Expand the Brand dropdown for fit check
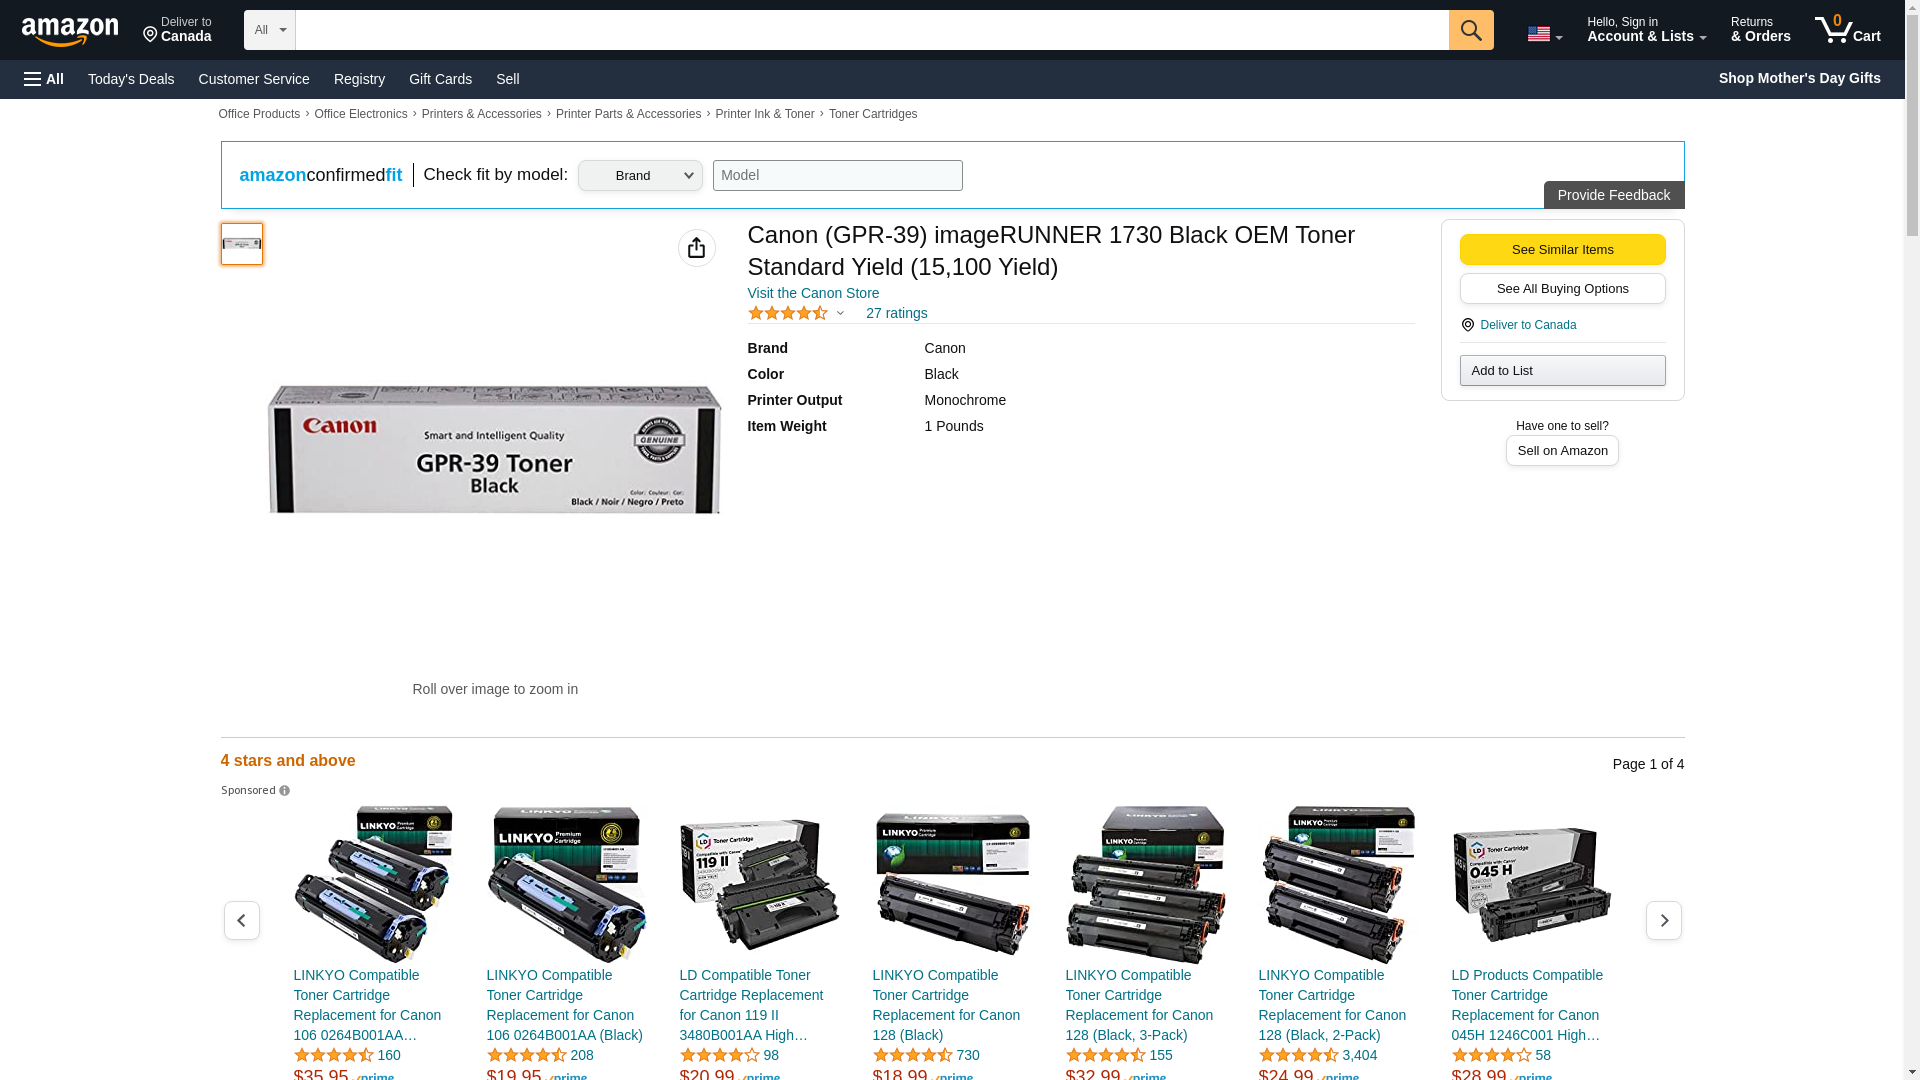Screen dimensions: 1920x1080 (x=640, y=176)
